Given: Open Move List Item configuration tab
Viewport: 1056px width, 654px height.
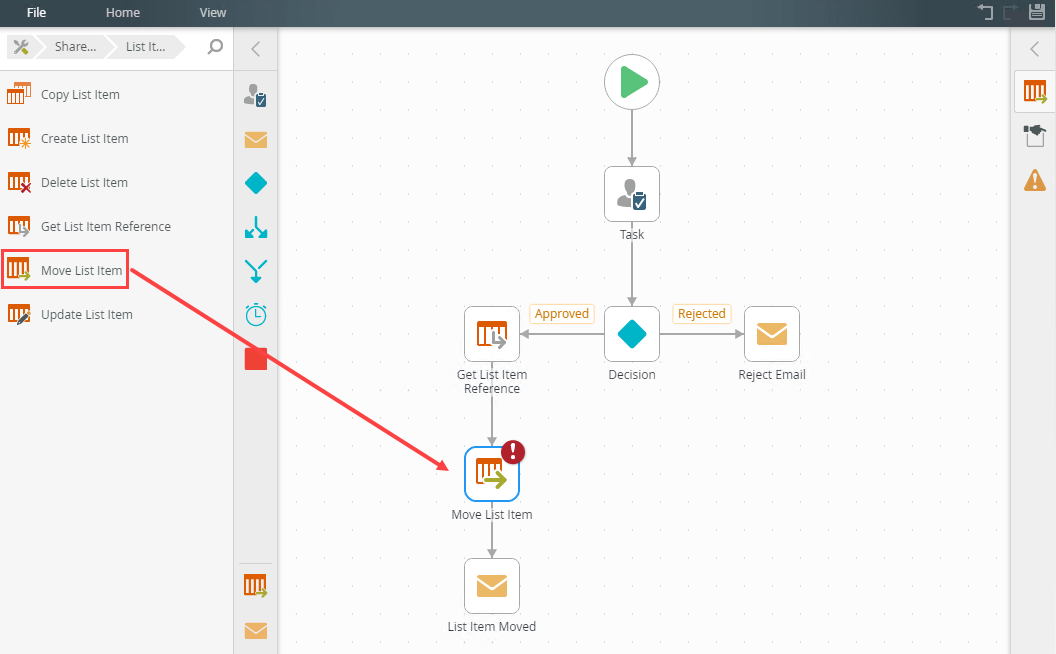Looking at the screenshot, I should [1035, 91].
